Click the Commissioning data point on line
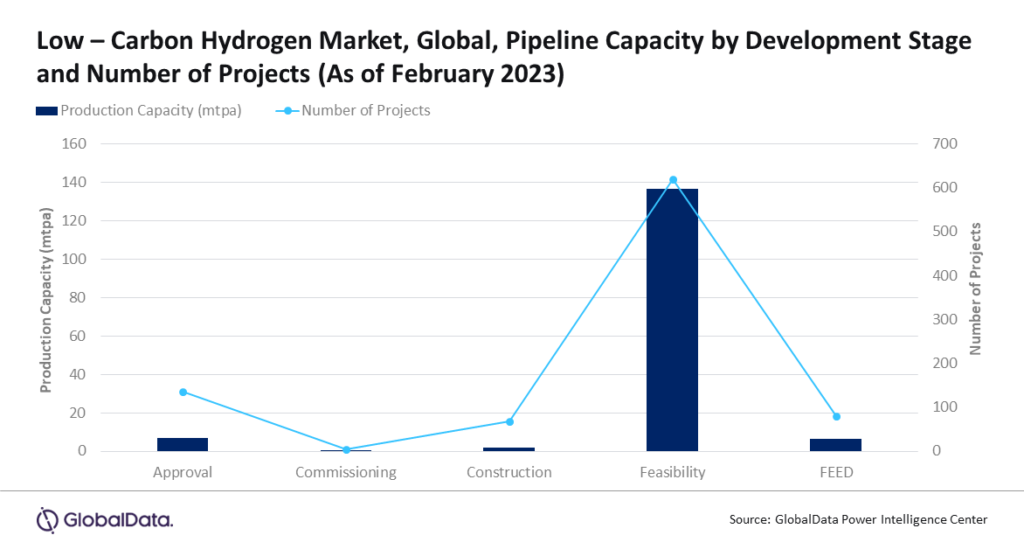This screenshot has width=1024, height=549. click(x=346, y=450)
